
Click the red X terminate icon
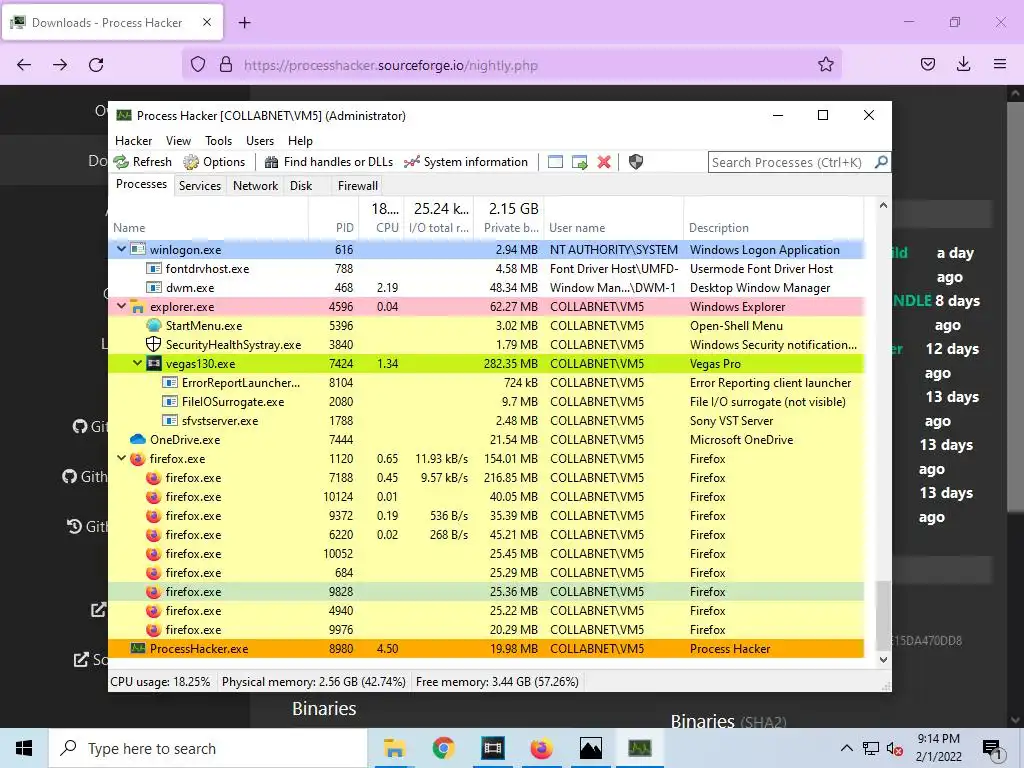604,162
